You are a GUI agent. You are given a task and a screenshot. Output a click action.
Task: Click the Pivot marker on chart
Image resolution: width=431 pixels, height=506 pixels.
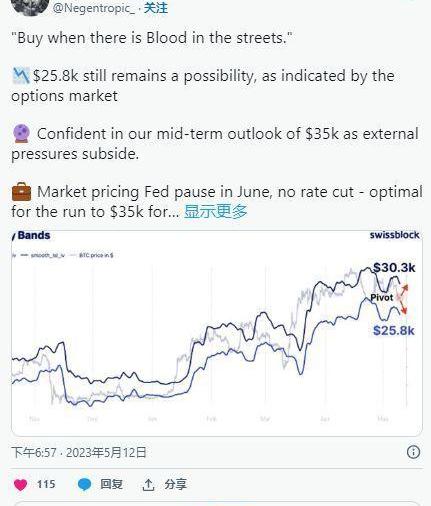tap(382, 297)
